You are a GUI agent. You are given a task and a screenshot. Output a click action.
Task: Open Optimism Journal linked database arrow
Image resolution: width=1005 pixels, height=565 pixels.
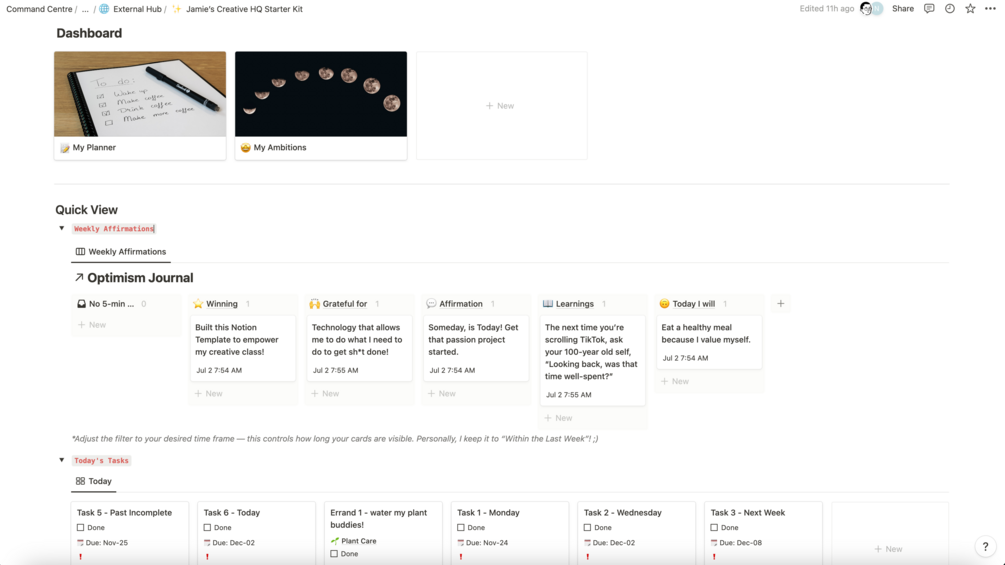tap(79, 277)
